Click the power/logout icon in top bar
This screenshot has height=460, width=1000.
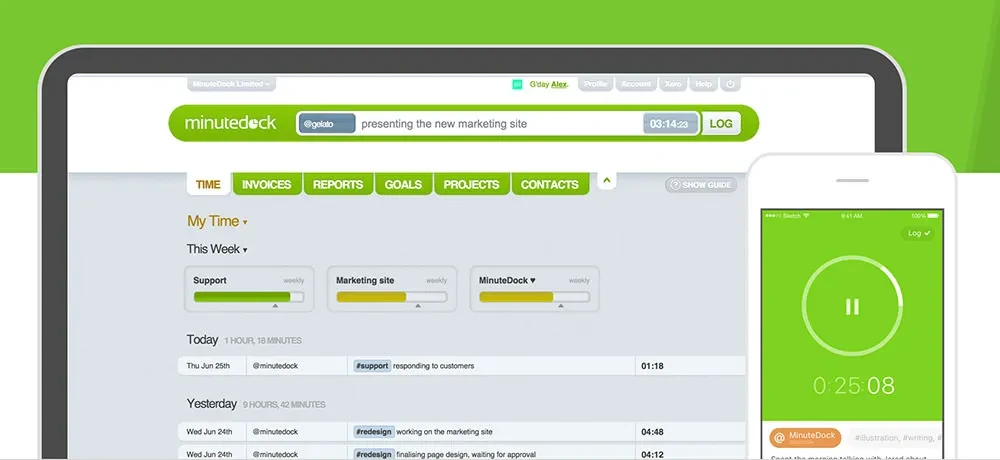pyautogui.click(x=730, y=84)
